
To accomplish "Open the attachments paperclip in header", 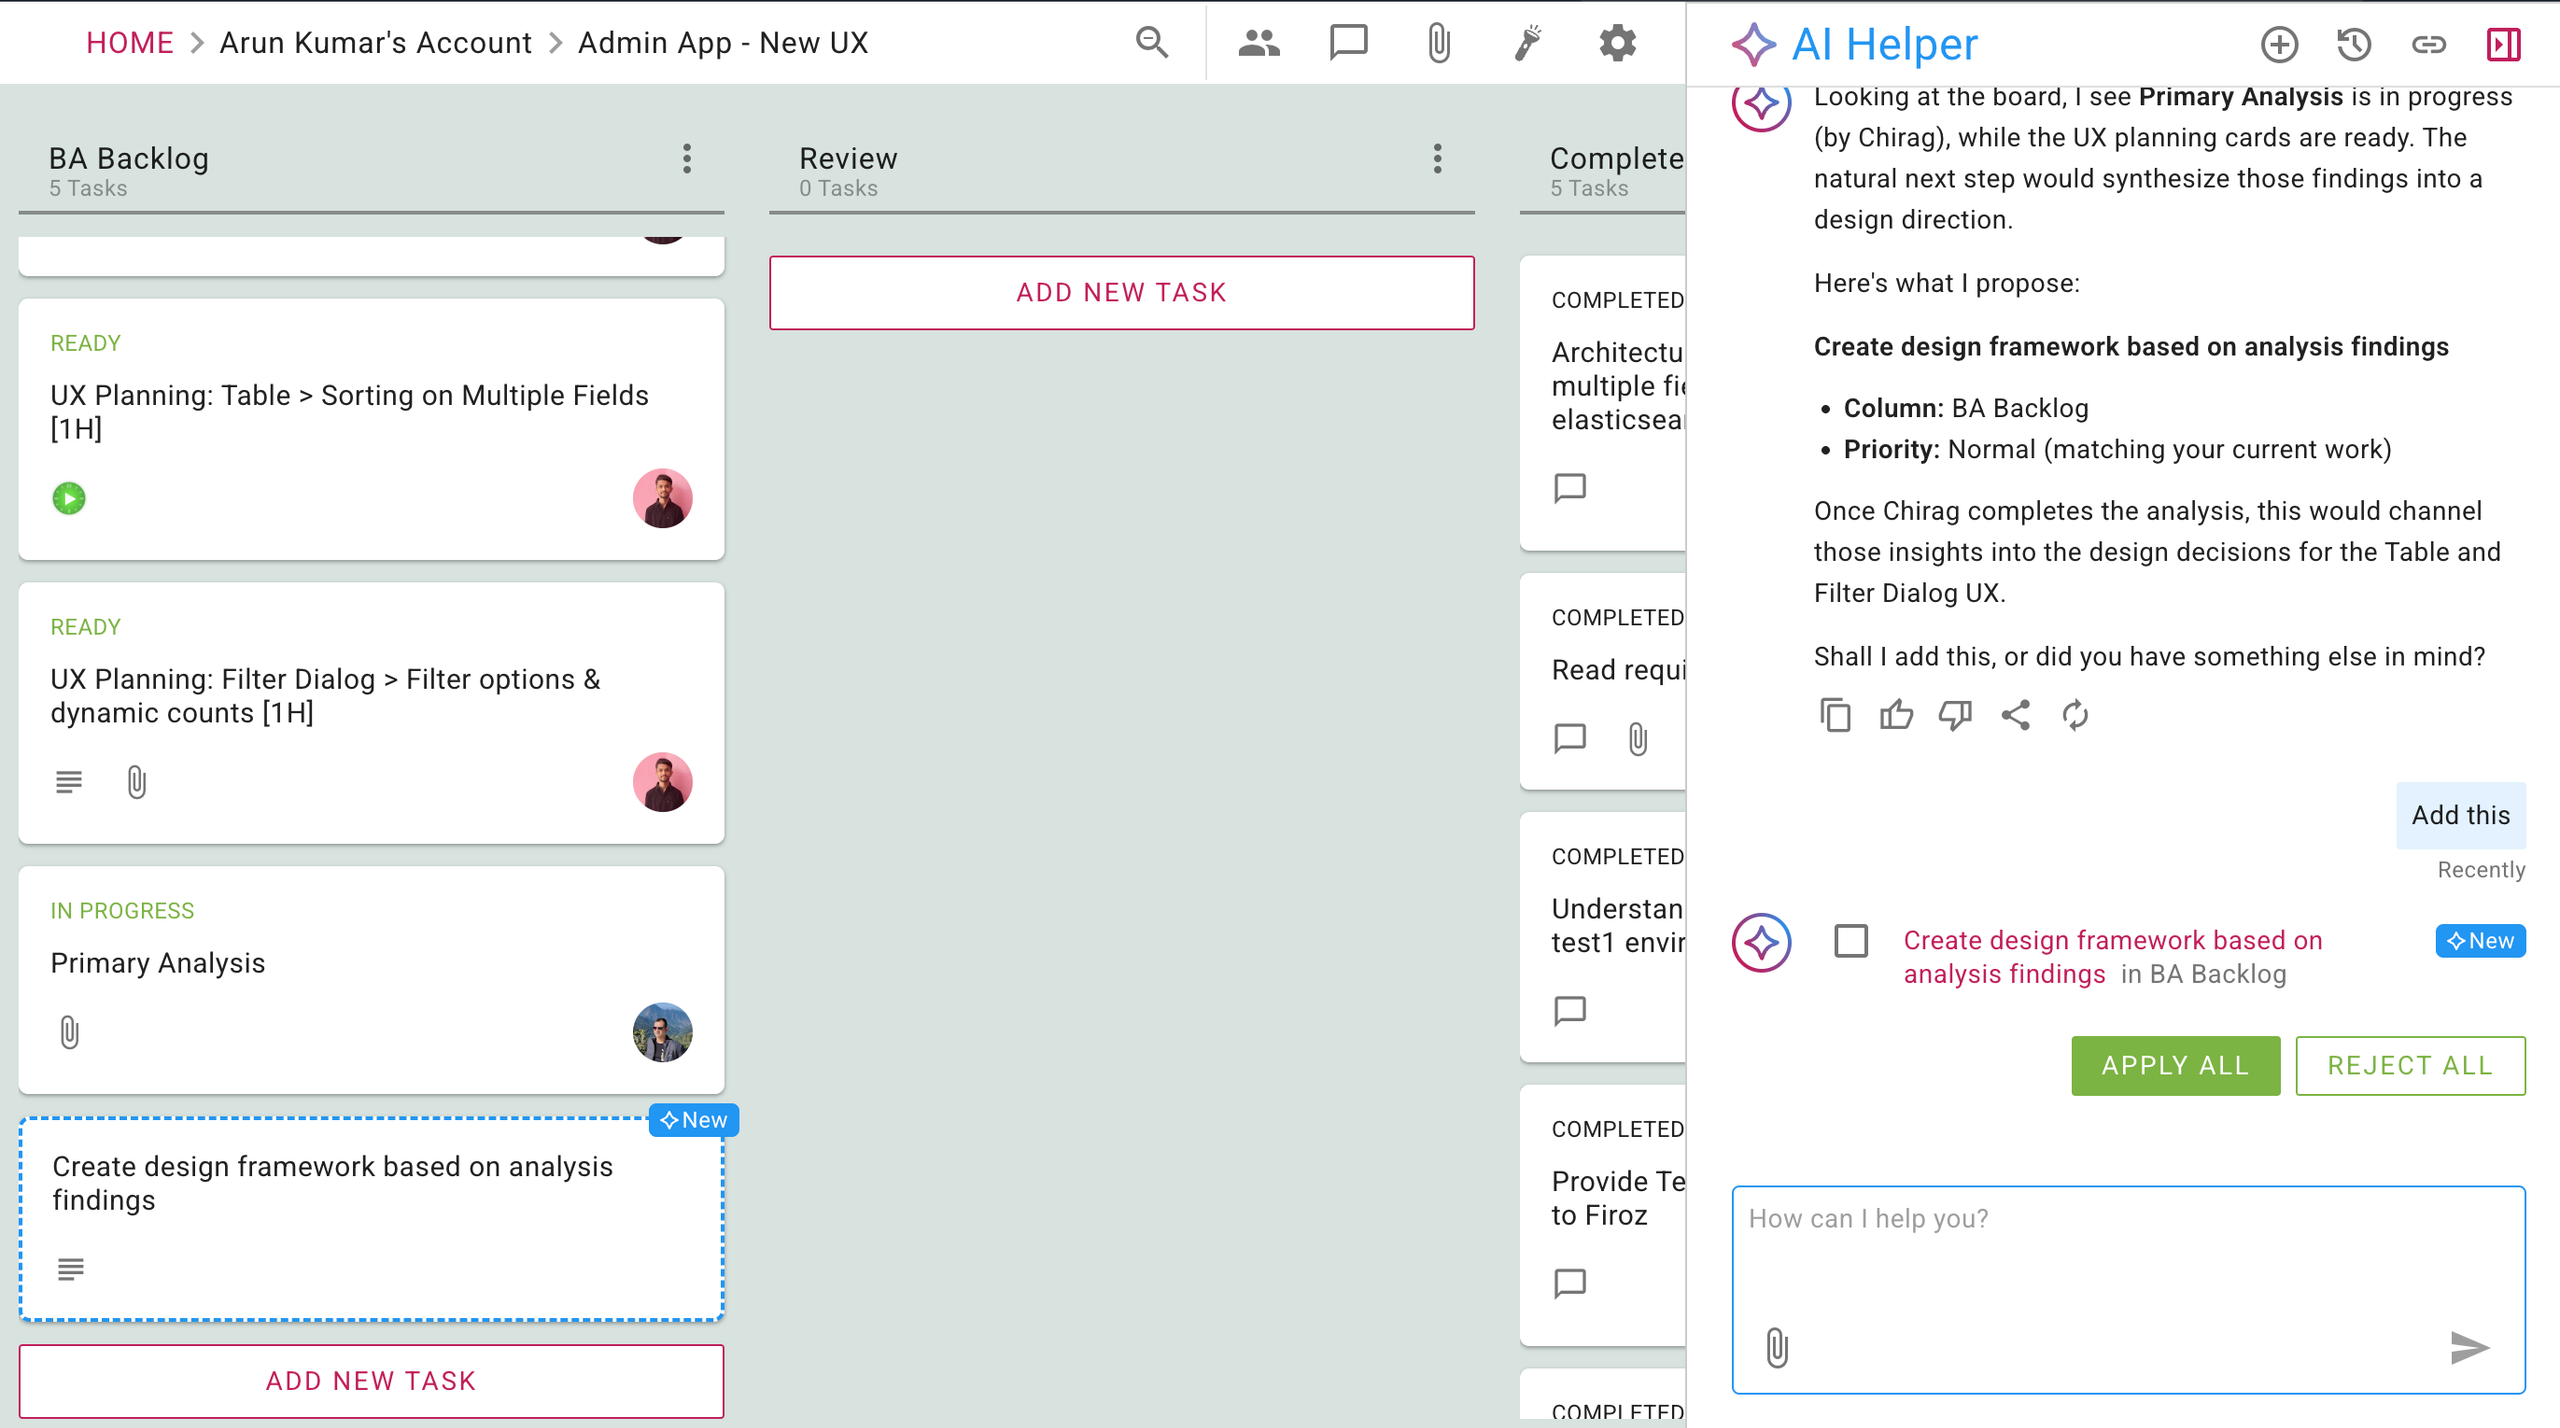I will pos(1438,43).
